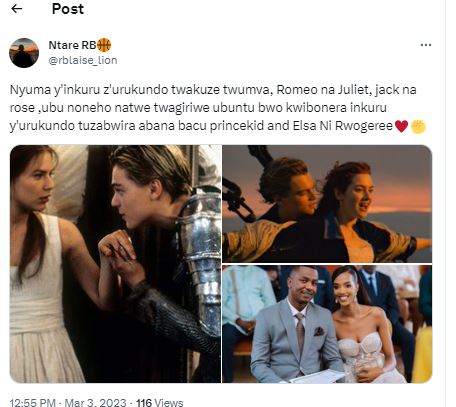
Task: Open the Romeo and Juliet movie photo
Action: [115, 264]
